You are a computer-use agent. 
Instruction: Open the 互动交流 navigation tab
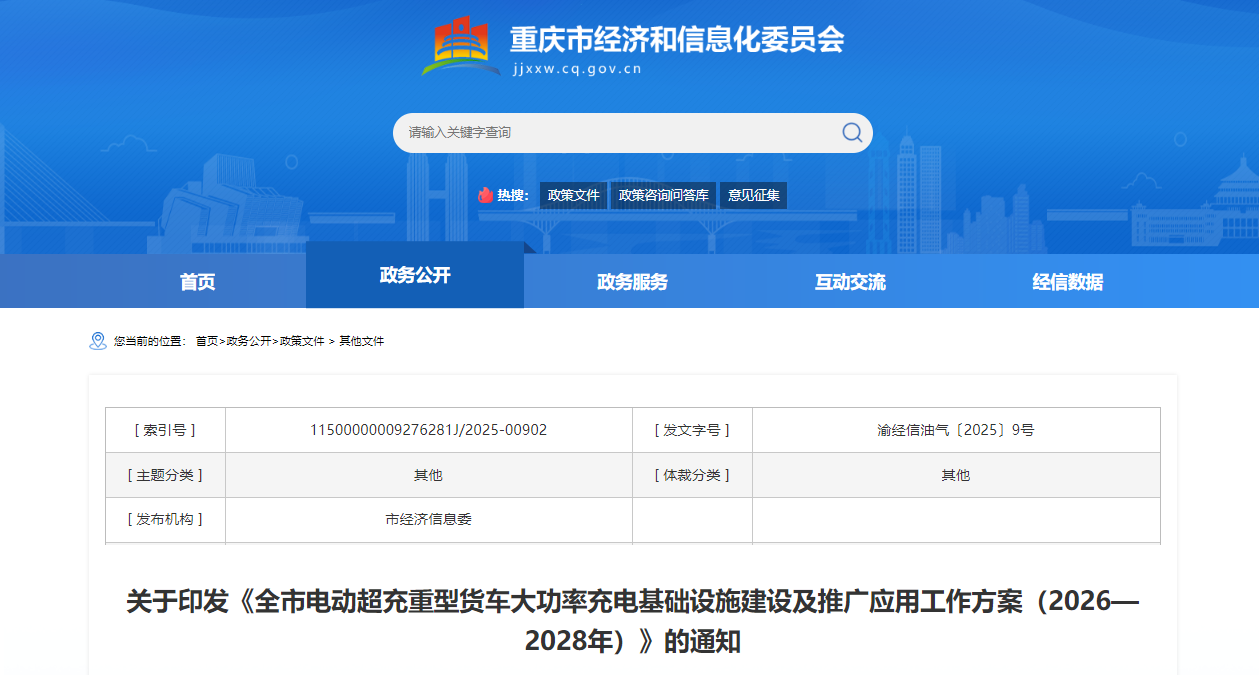point(850,282)
